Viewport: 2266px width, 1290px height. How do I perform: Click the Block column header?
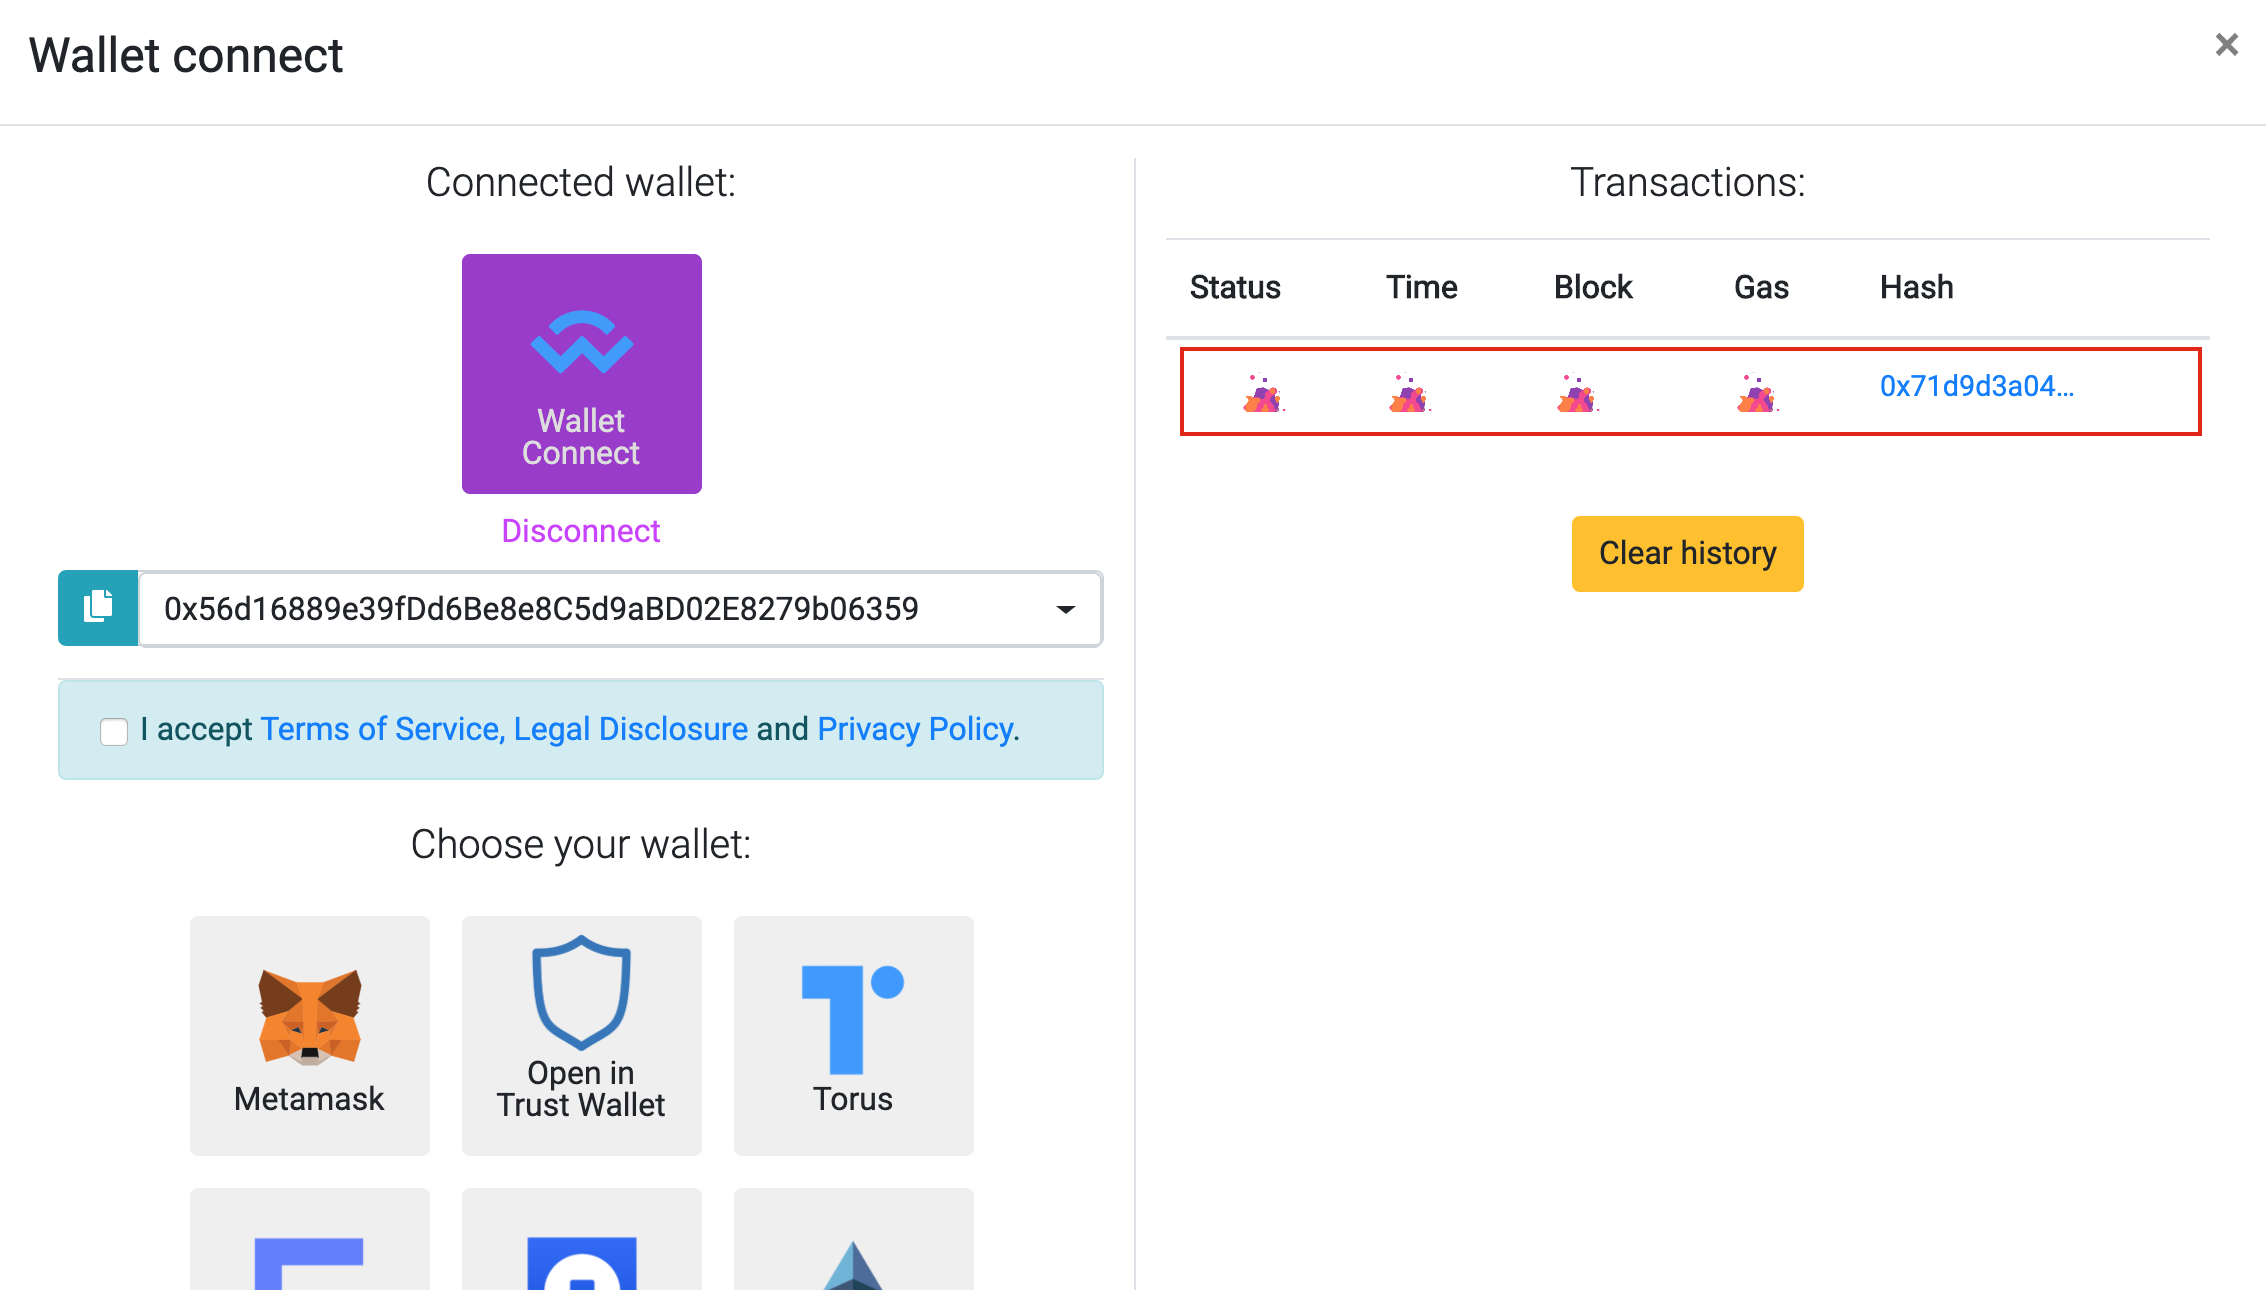[x=1592, y=287]
